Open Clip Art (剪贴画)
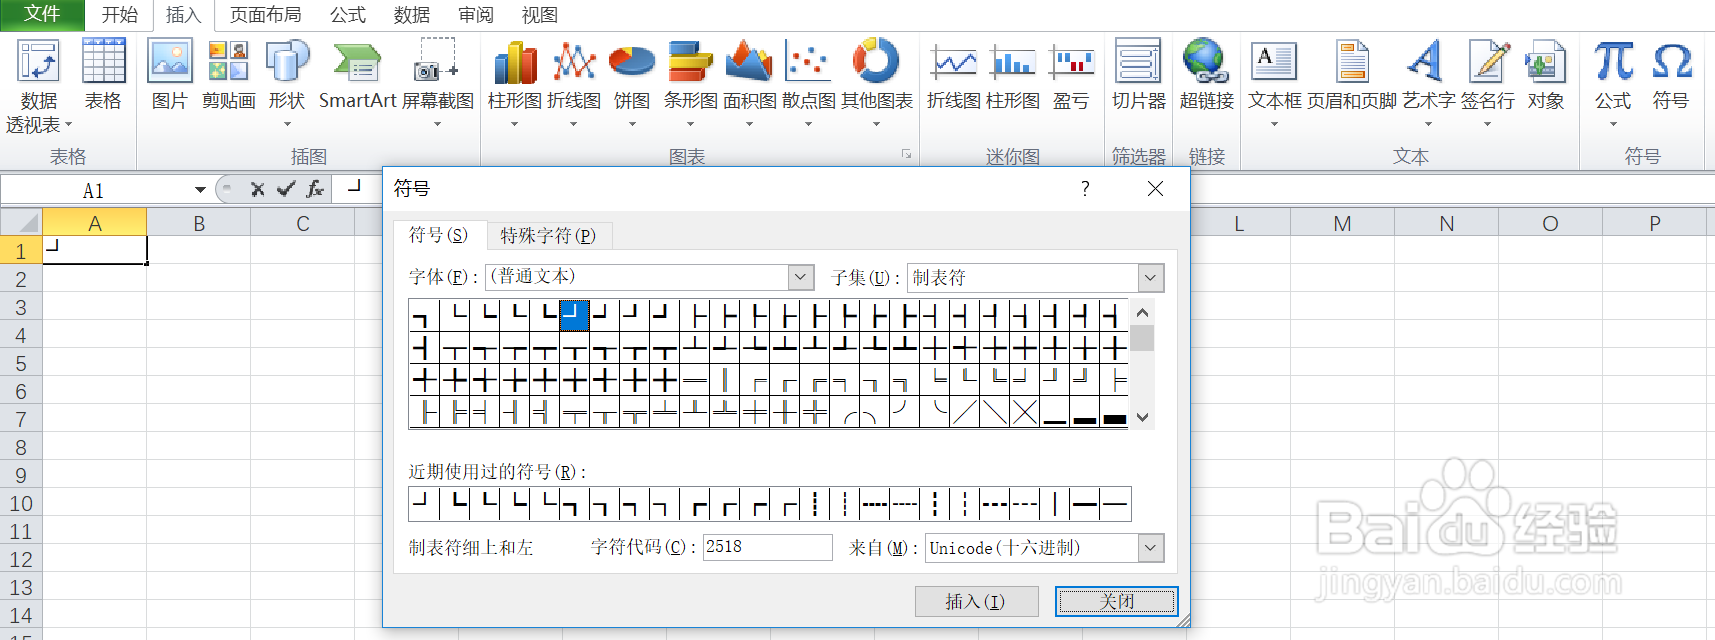Screen dimensions: 1715x640 point(228,76)
